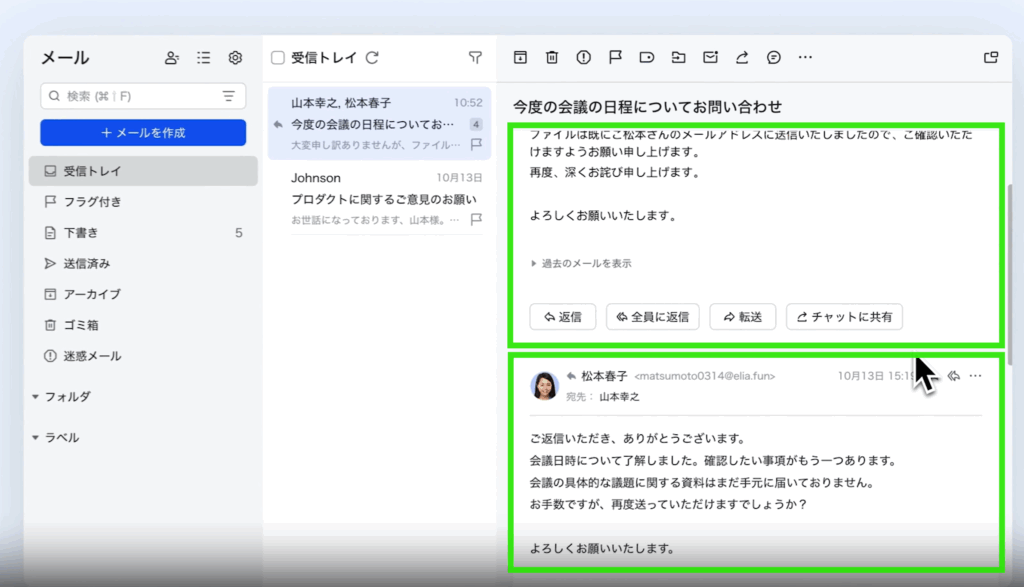The image size is (1024, 587).
Task: Tick the select-all checkbox beside 受信トレイ
Action: point(278,58)
